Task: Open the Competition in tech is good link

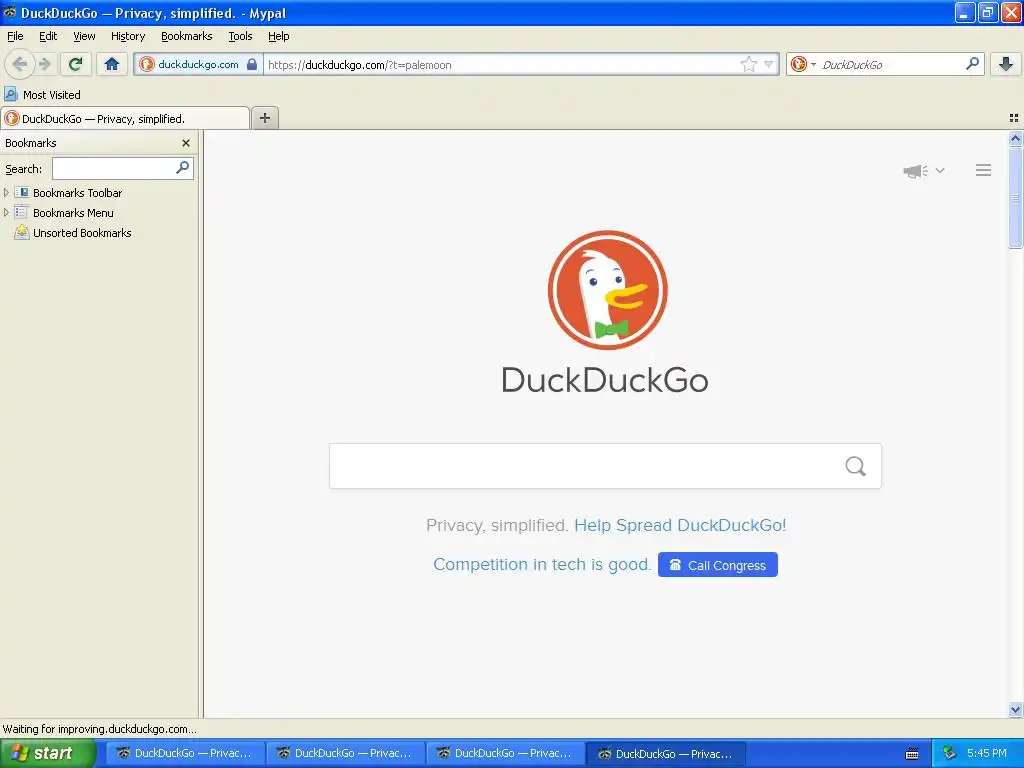Action: click(542, 564)
